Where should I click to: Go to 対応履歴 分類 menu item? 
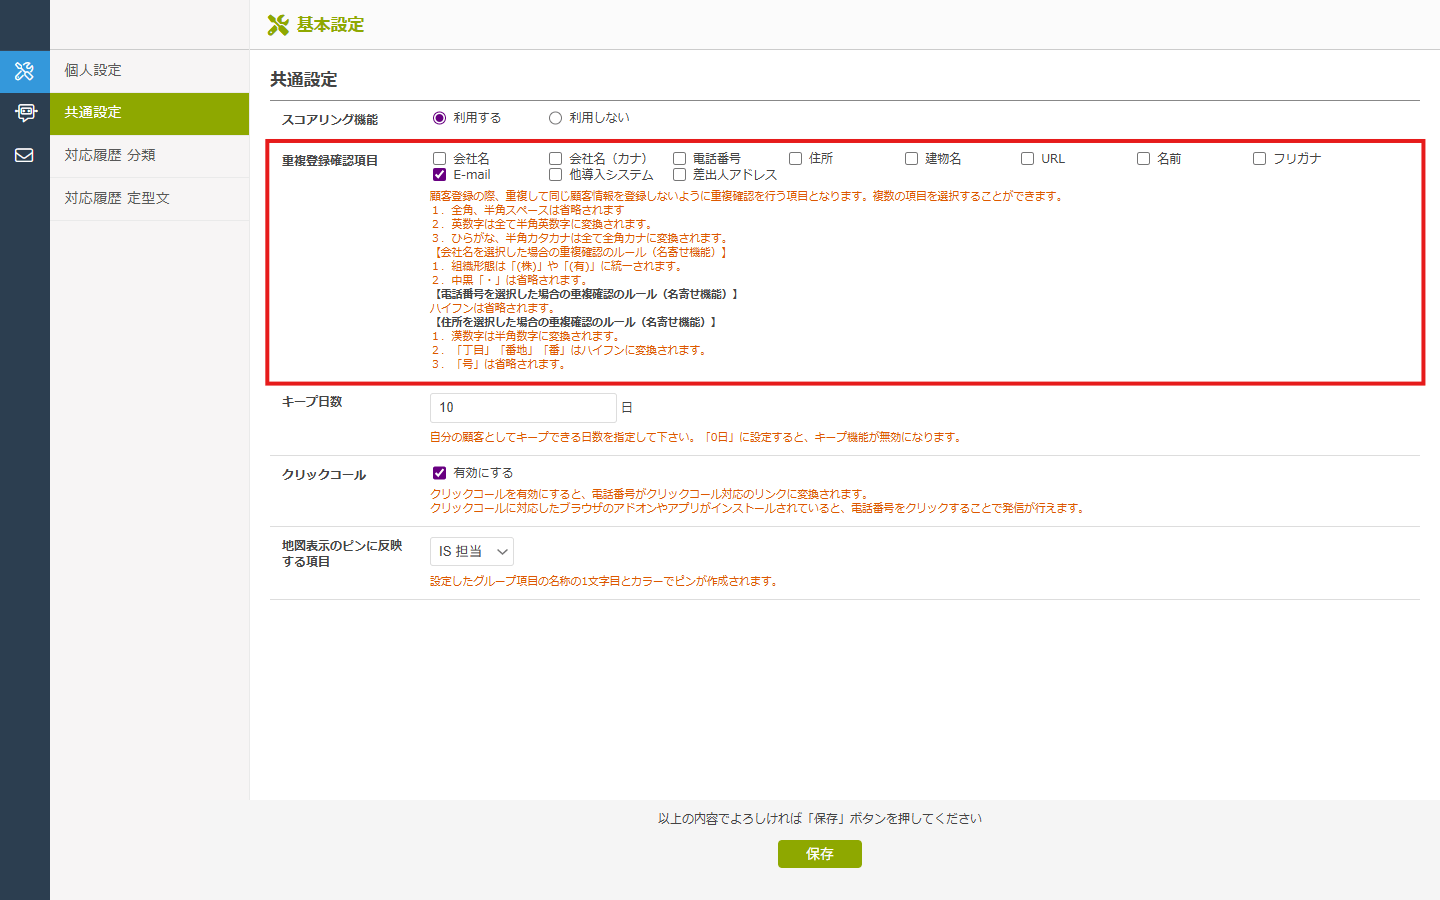pyautogui.click(x=110, y=155)
